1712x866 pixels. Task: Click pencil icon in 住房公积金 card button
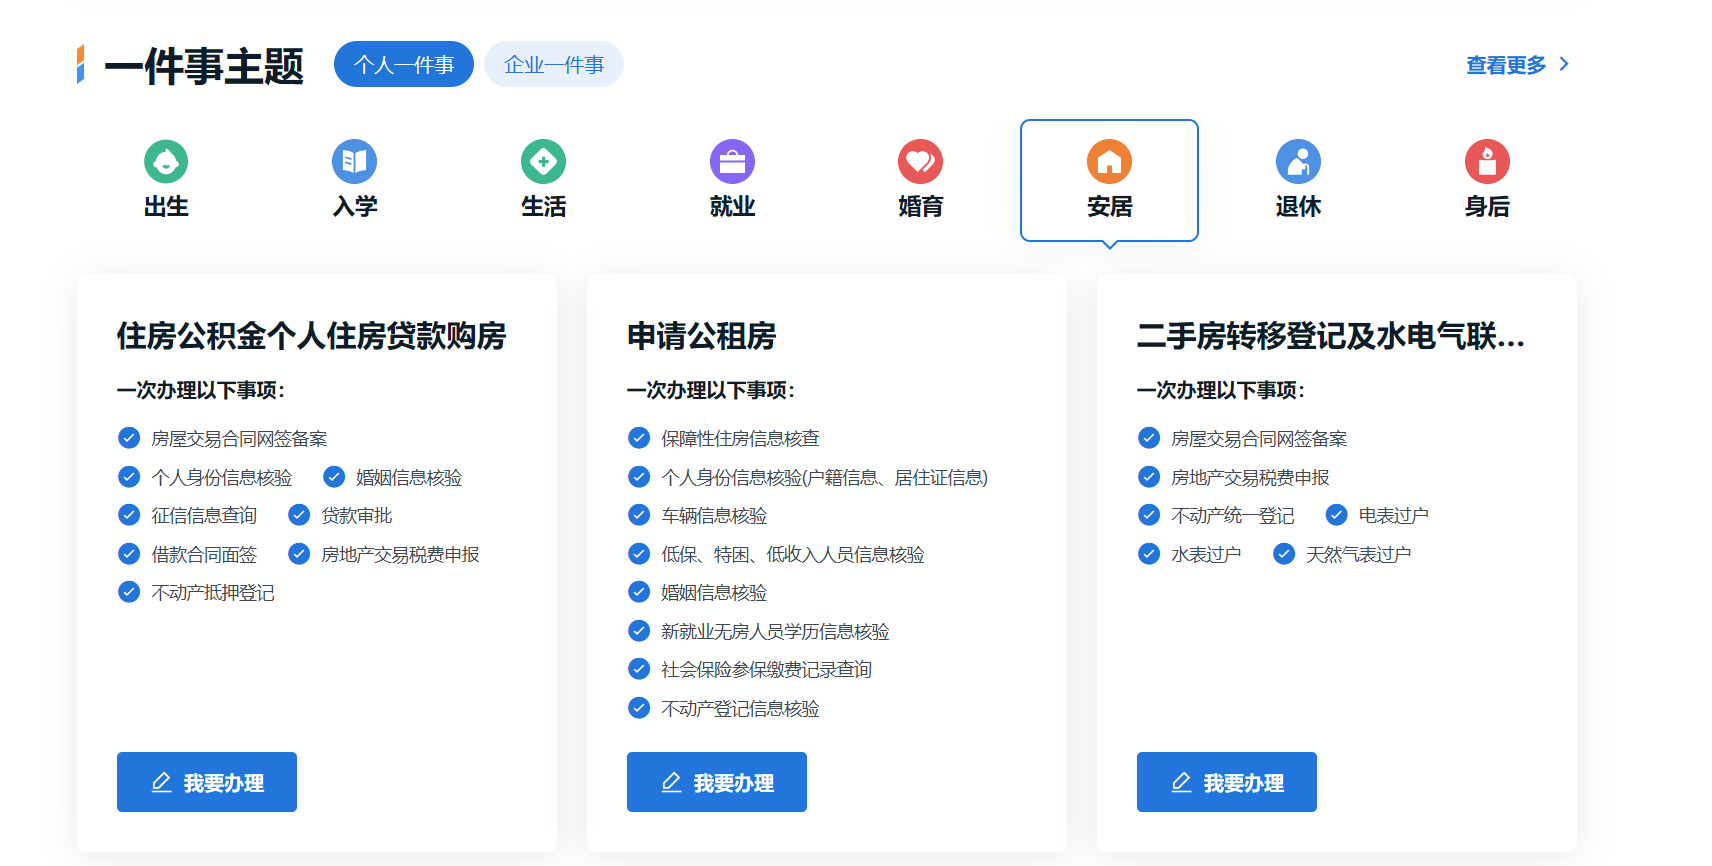coord(161,782)
